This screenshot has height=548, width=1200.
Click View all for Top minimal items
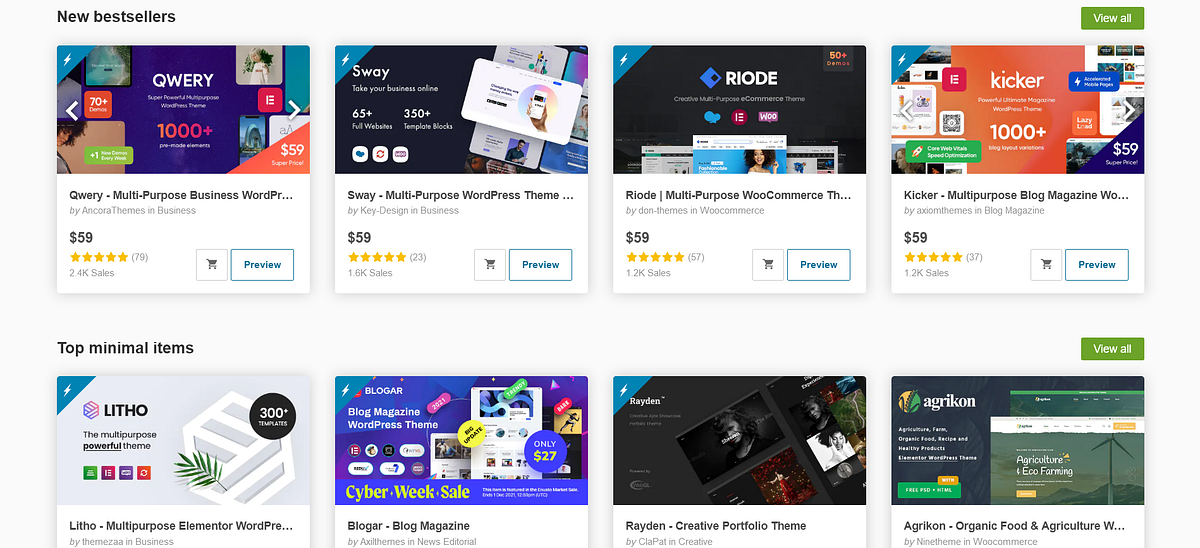(x=1112, y=349)
